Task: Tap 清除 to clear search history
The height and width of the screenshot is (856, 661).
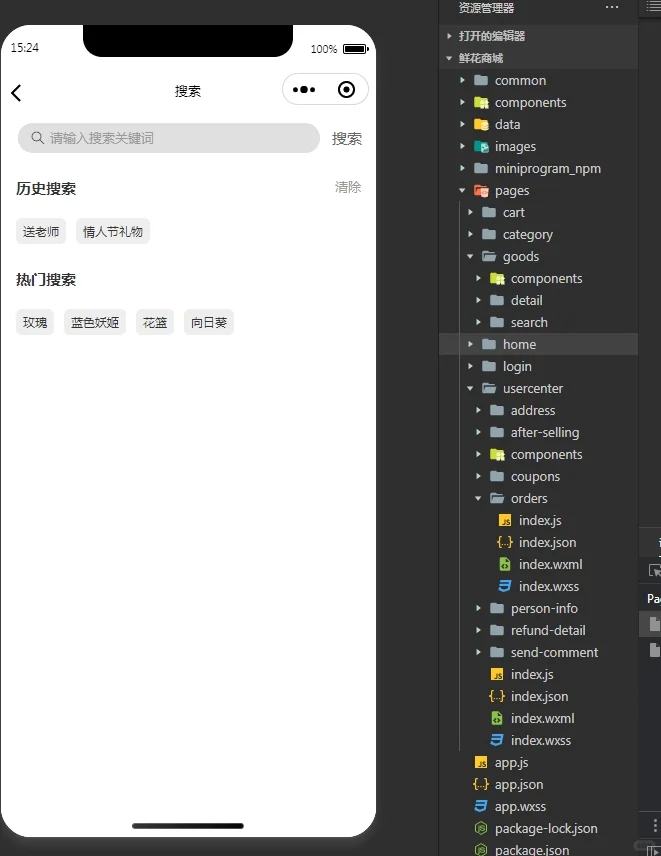Action: pos(348,187)
